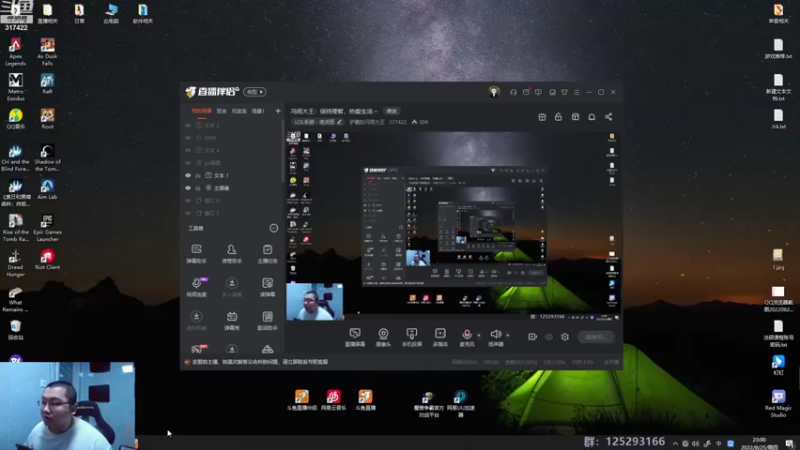Click the record video icon in bottom bar
Image resolution: width=800 pixels, height=450 pixels.
point(532,337)
